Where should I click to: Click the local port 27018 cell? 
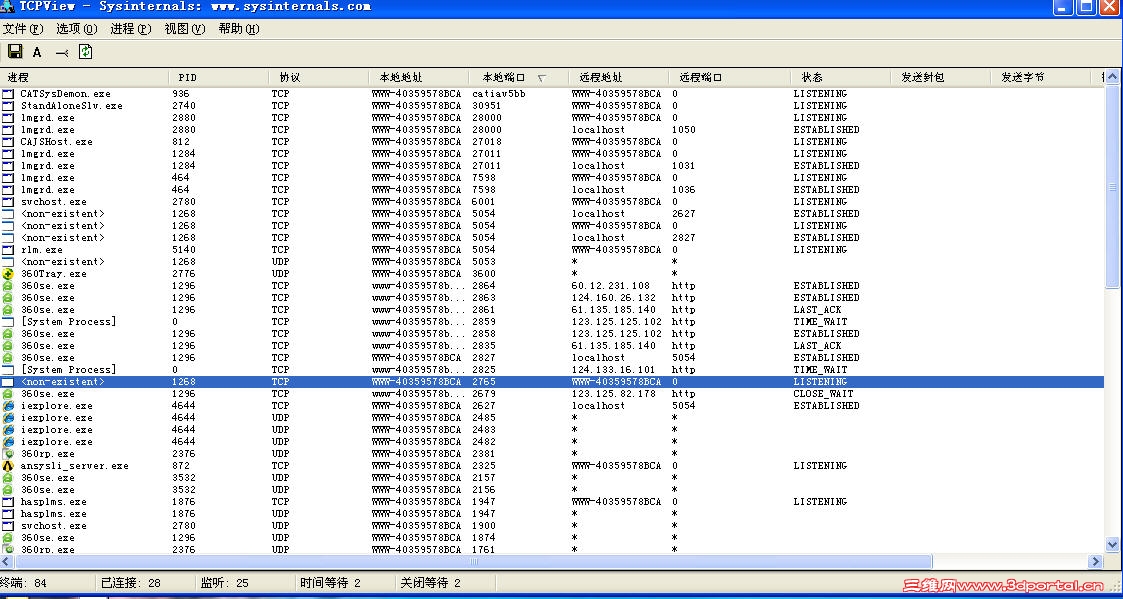click(487, 142)
